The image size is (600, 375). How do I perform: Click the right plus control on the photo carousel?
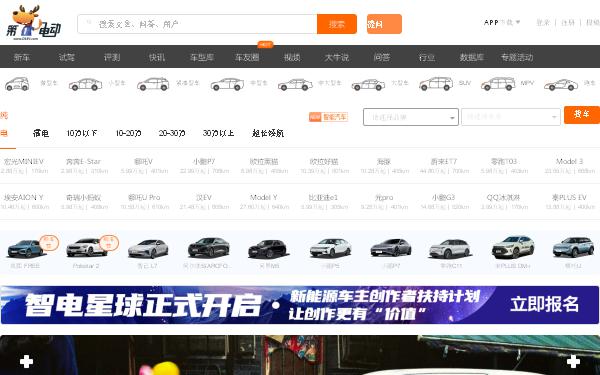(x=573, y=361)
